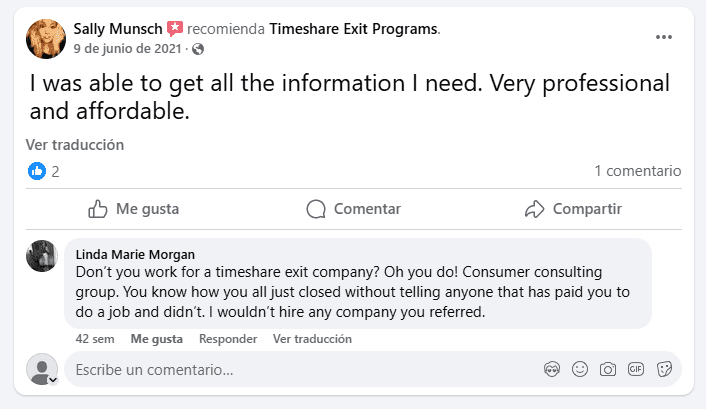
Task: Switch commenting profile via avatar arrow
Action: click(53, 380)
